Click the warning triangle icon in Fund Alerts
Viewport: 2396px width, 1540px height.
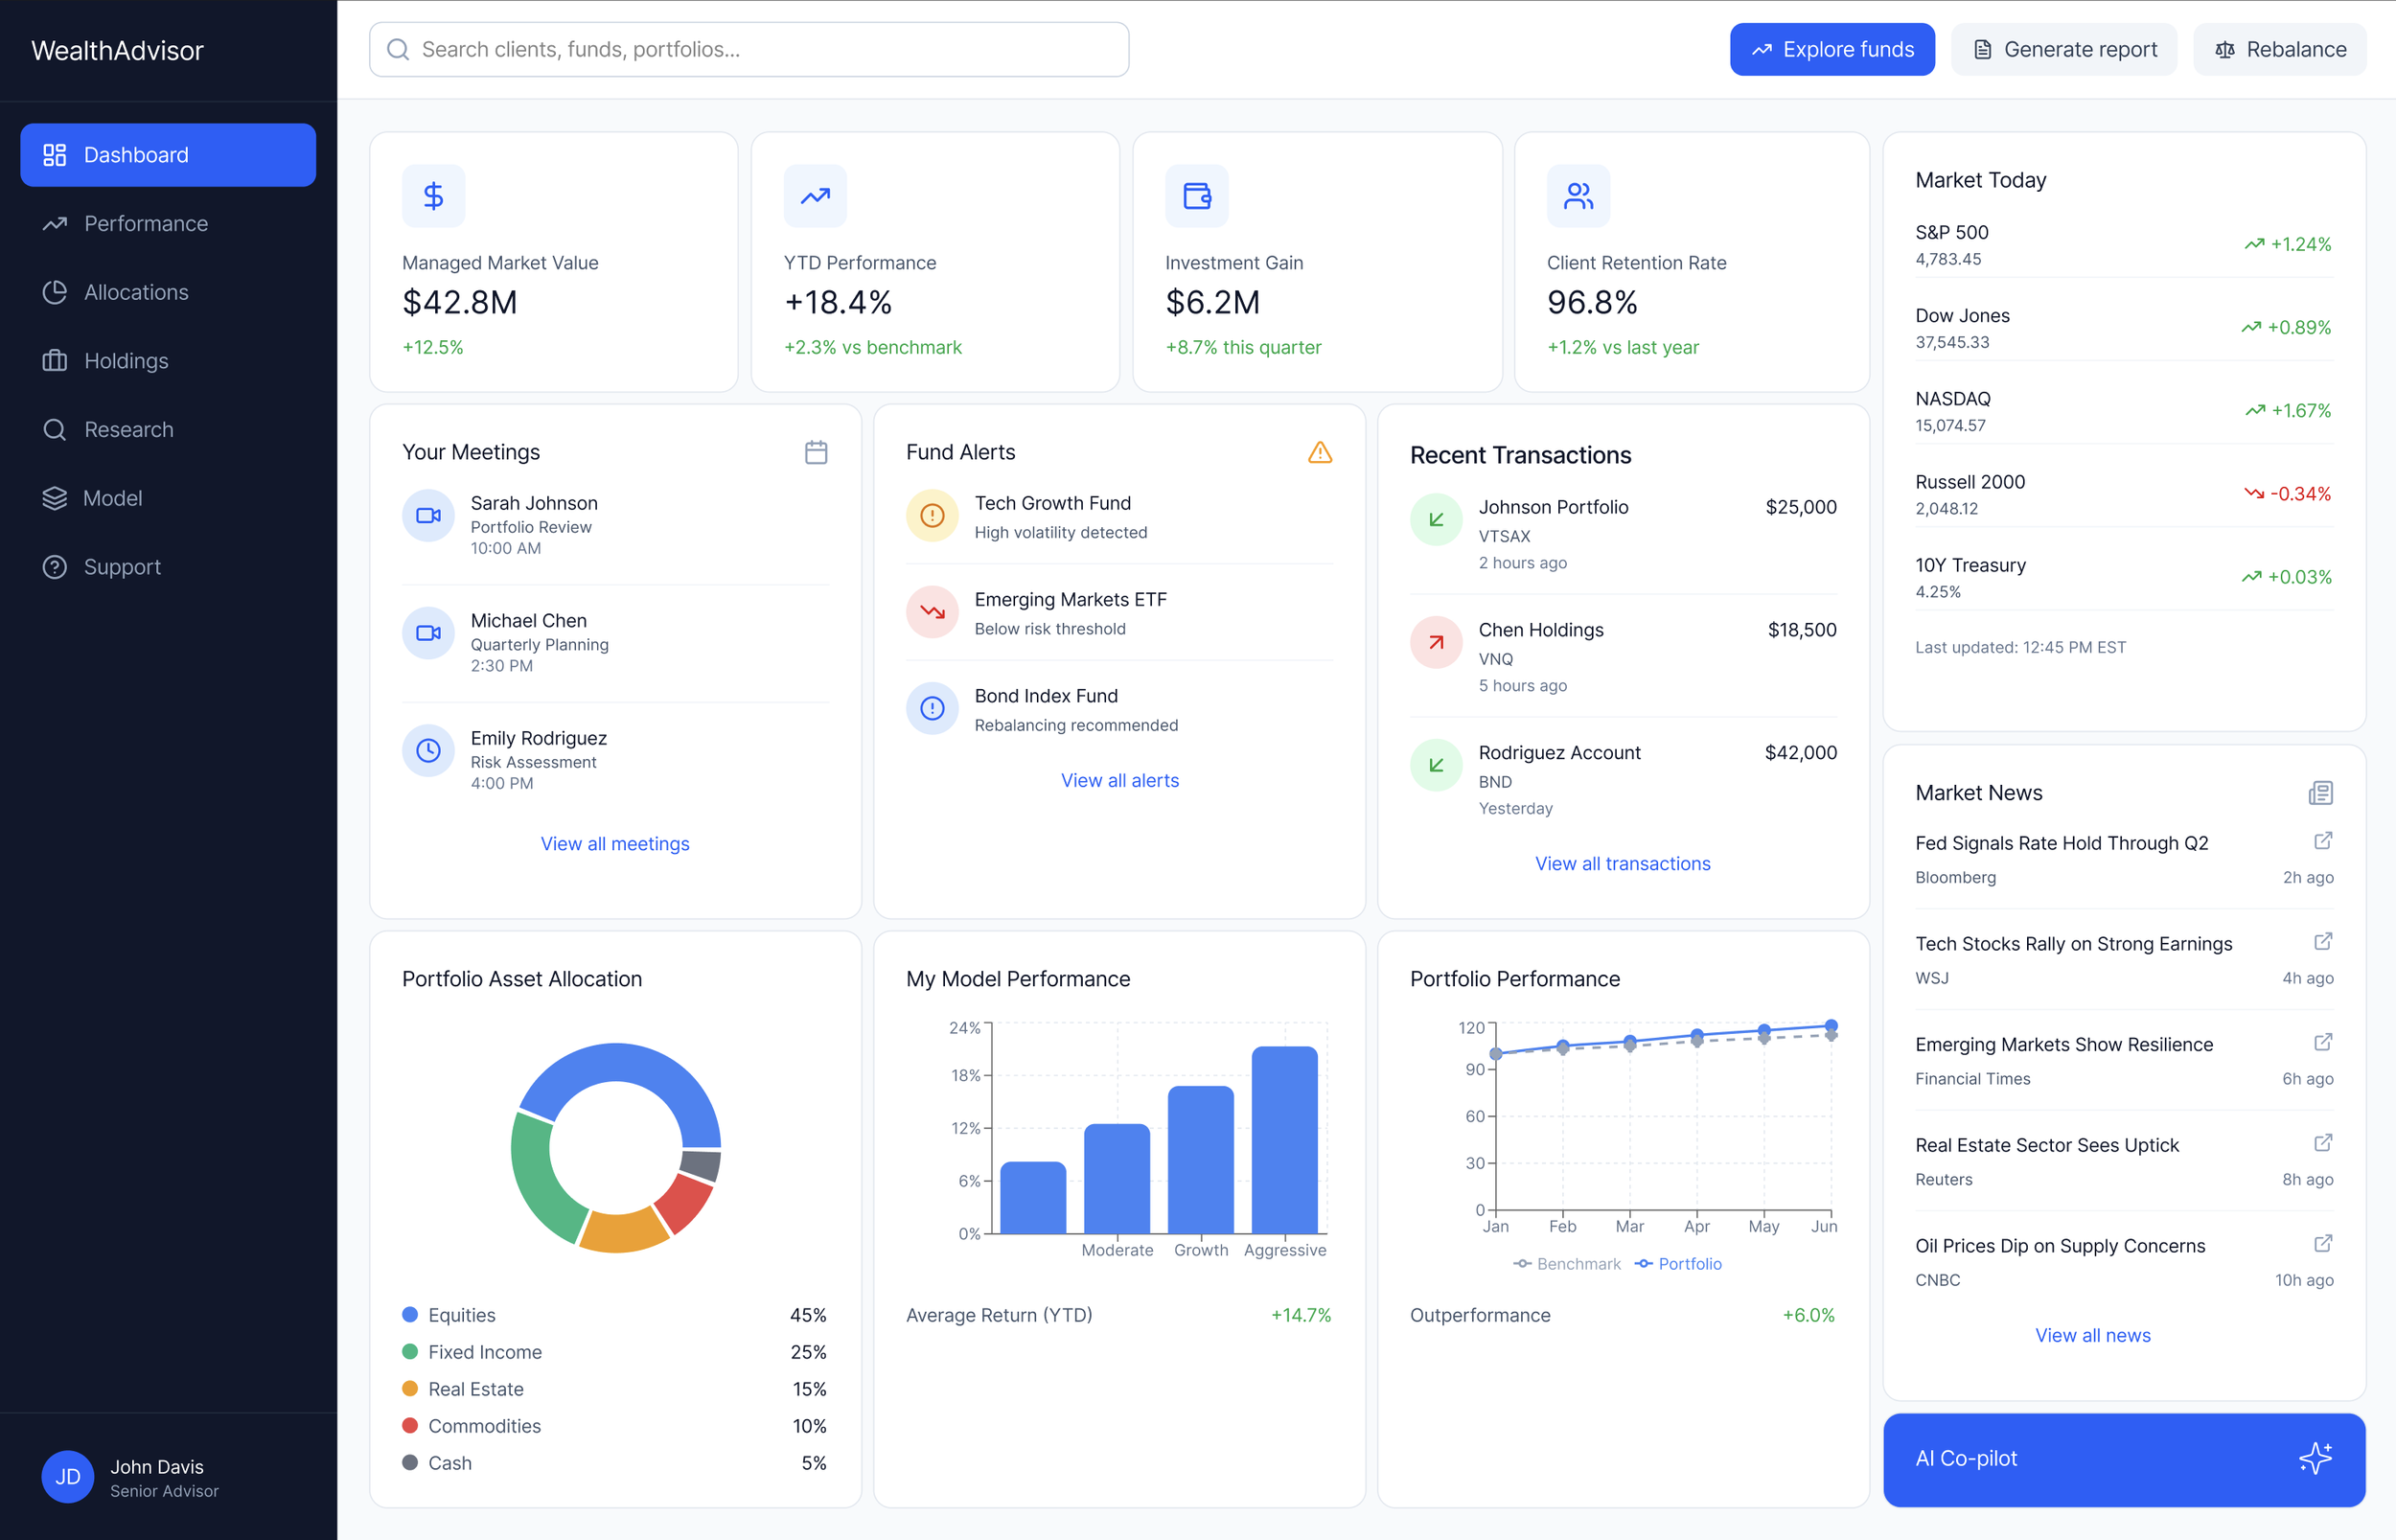click(1319, 452)
